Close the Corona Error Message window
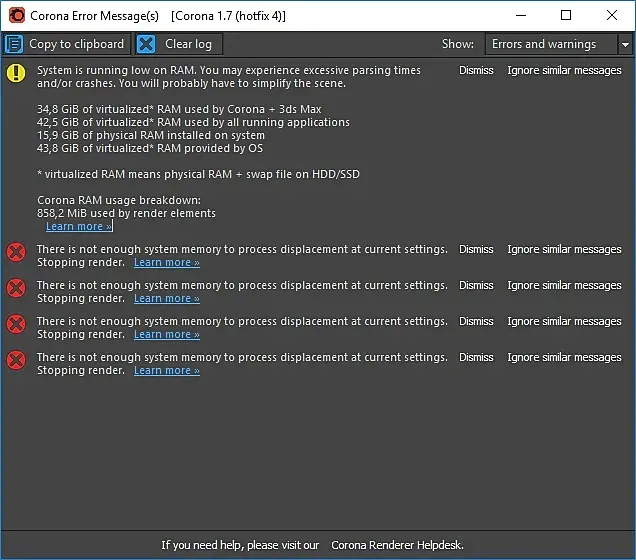The width and height of the screenshot is (636, 560). 612,15
